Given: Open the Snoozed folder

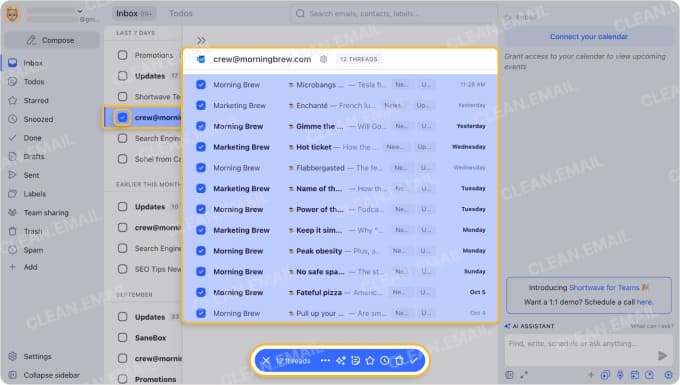Looking at the screenshot, I should (38, 119).
